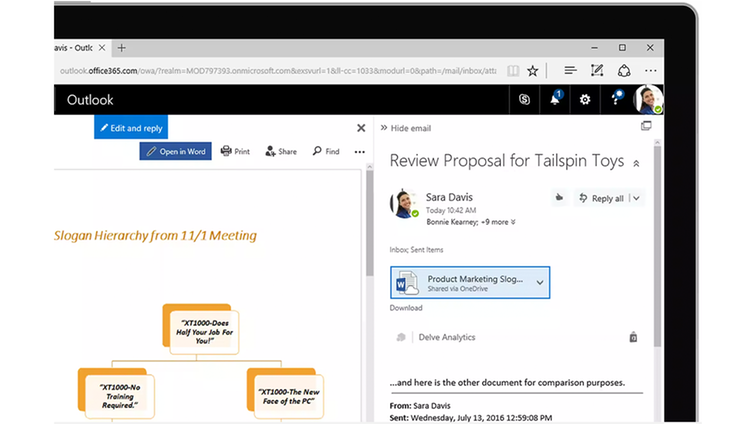
Task: Download the attached document
Action: click(x=406, y=308)
